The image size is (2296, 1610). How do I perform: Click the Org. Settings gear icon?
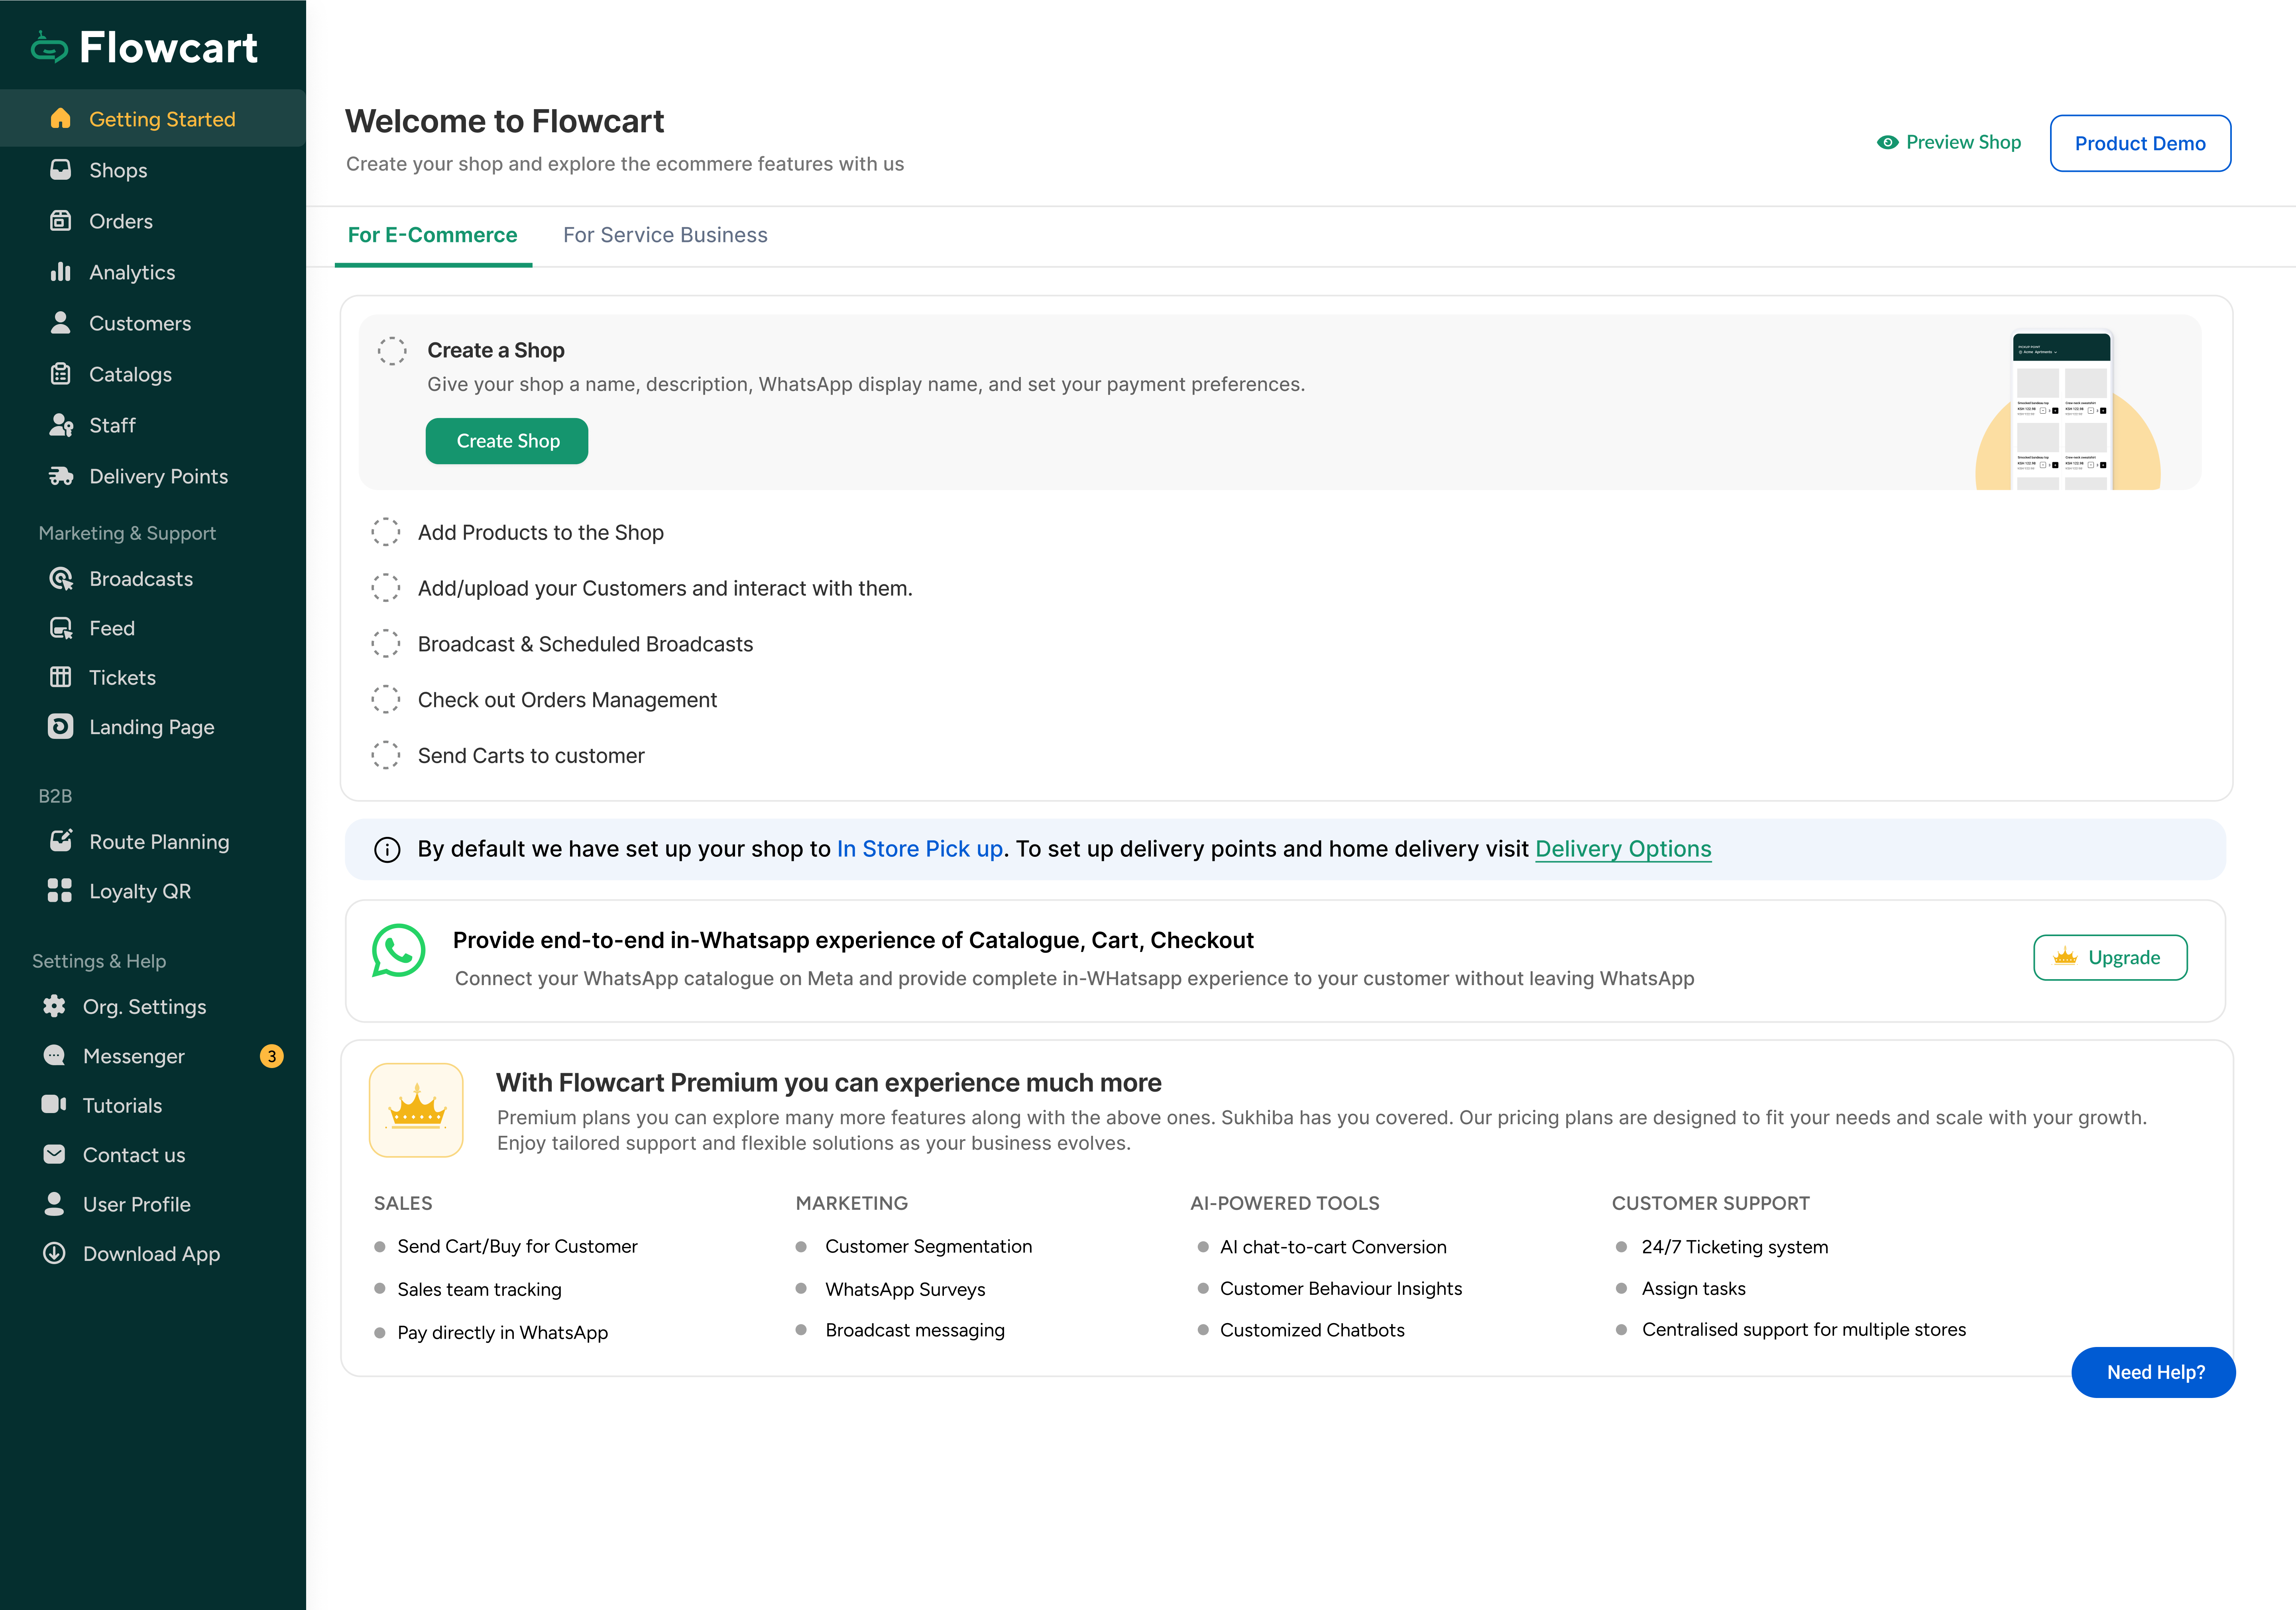(x=54, y=1006)
